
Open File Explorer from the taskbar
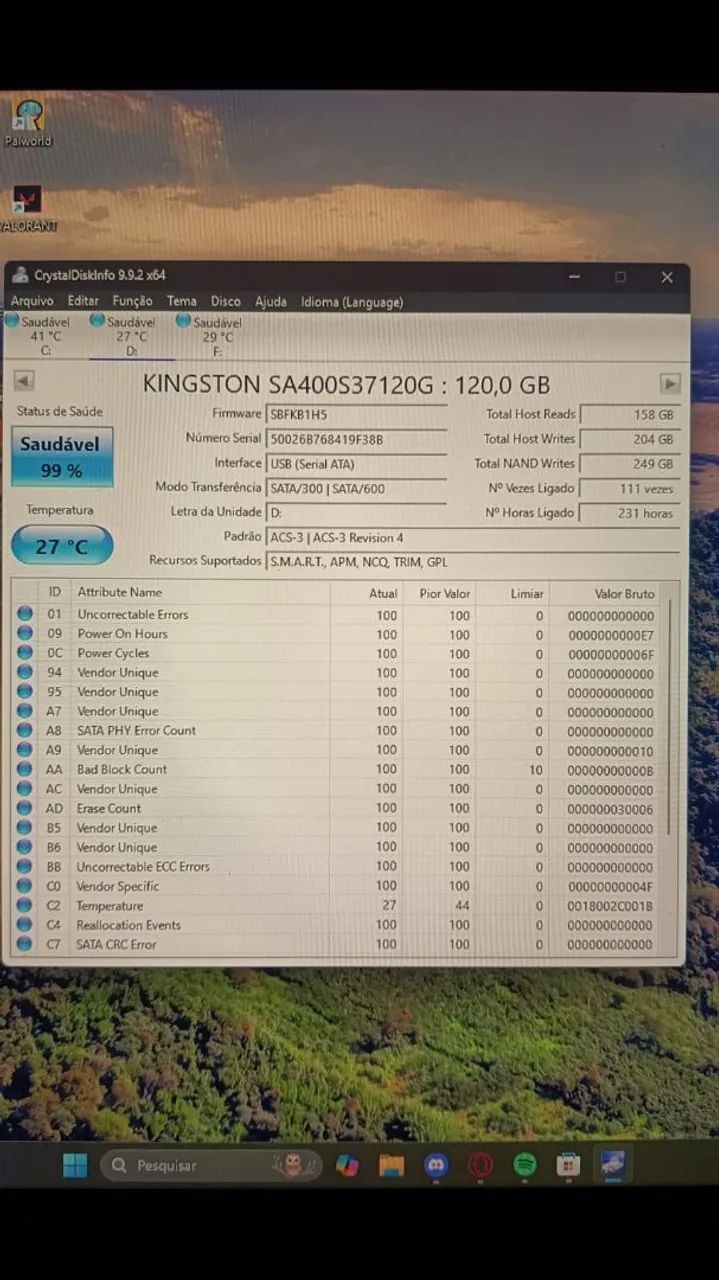[x=392, y=1165]
